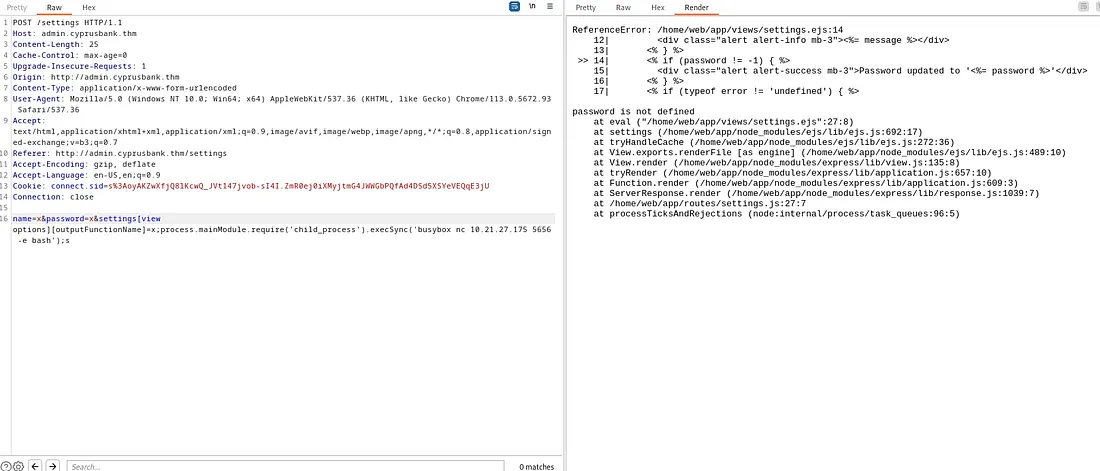Click 'at ServerResponse.render' stack trace line
Image resolution: width=1100 pixels, height=471 pixels.
817,193
